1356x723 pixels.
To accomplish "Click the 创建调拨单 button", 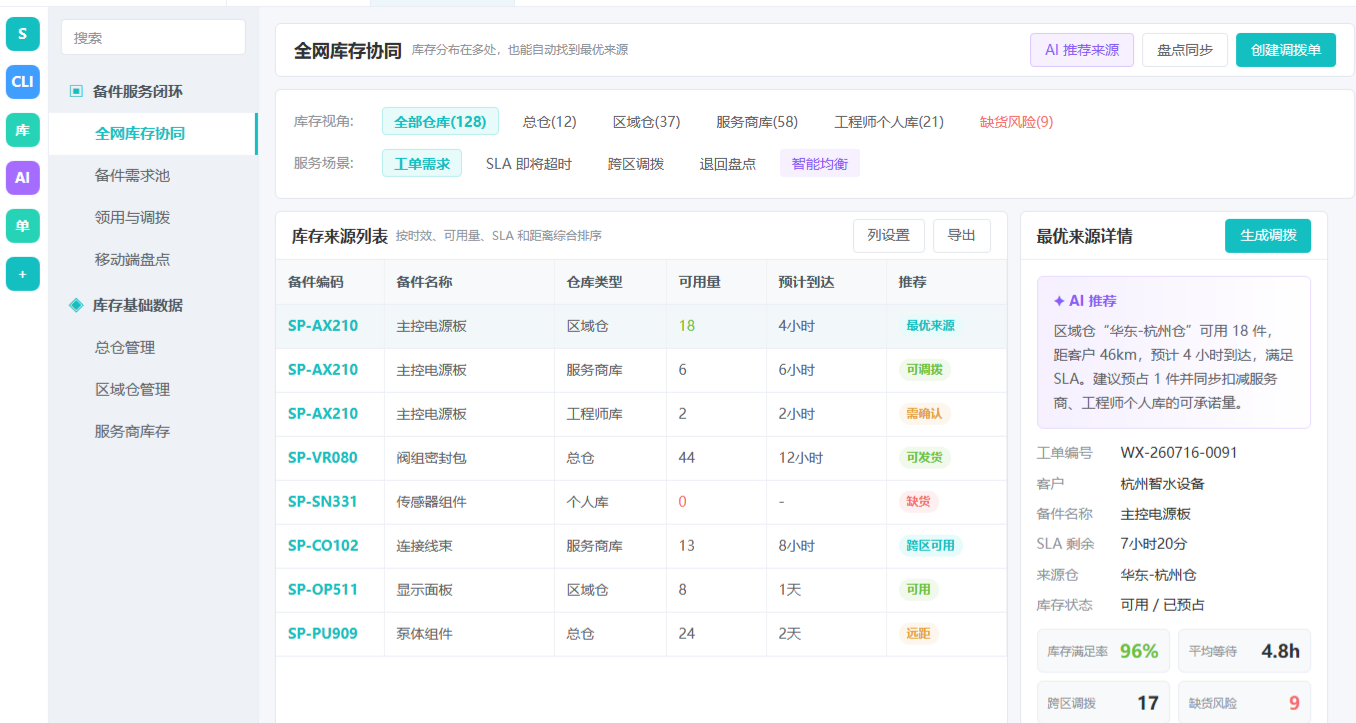I will pyautogui.click(x=1286, y=50).
